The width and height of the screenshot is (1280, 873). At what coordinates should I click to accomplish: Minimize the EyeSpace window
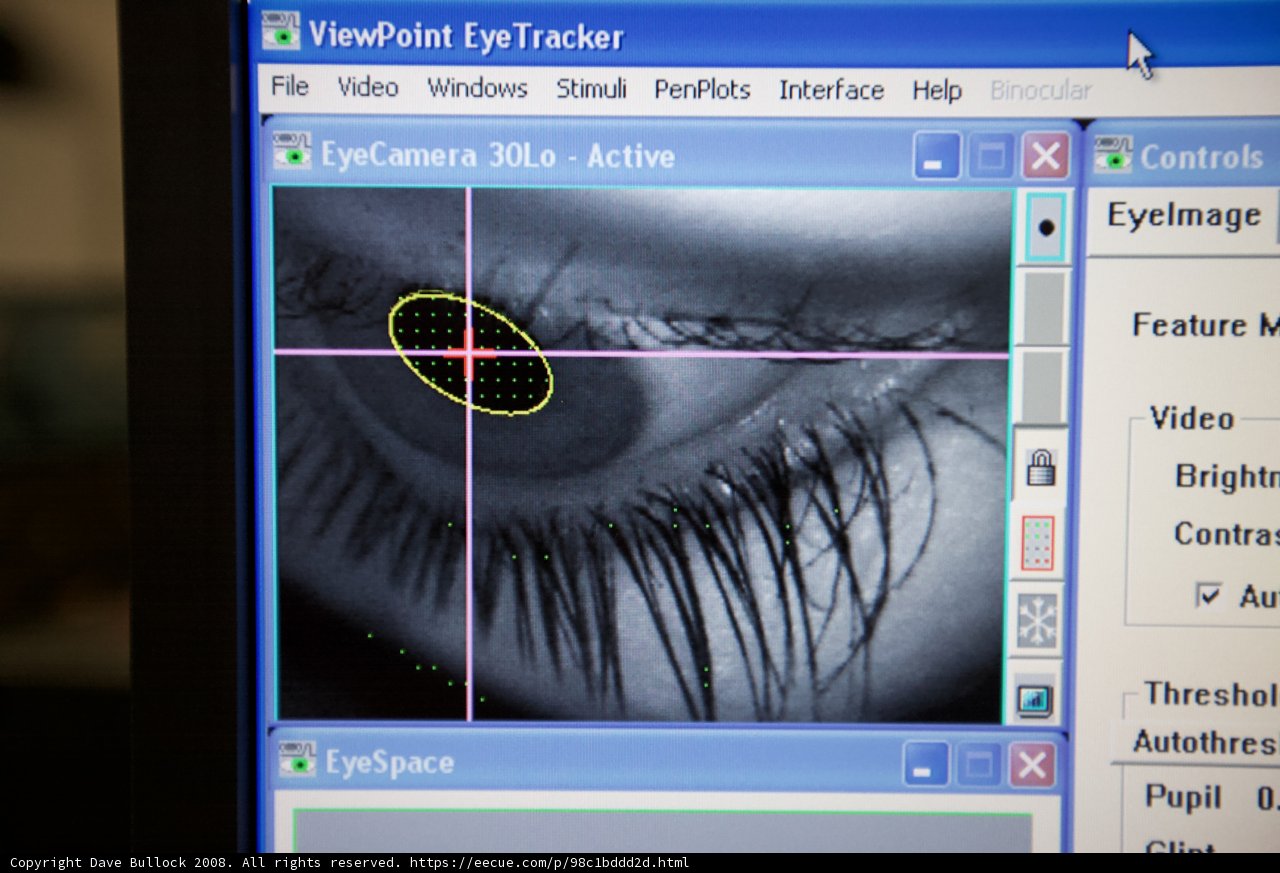click(926, 765)
